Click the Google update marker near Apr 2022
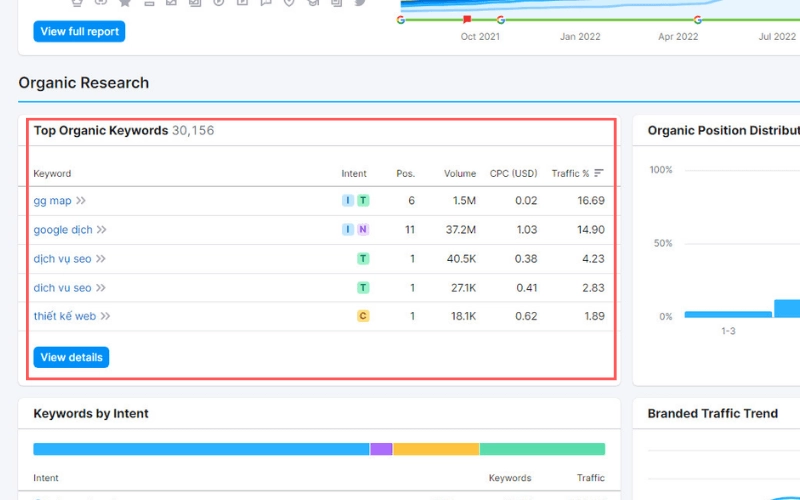Image resolution: width=800 pixels, height=500 pixels. point(697,20)
